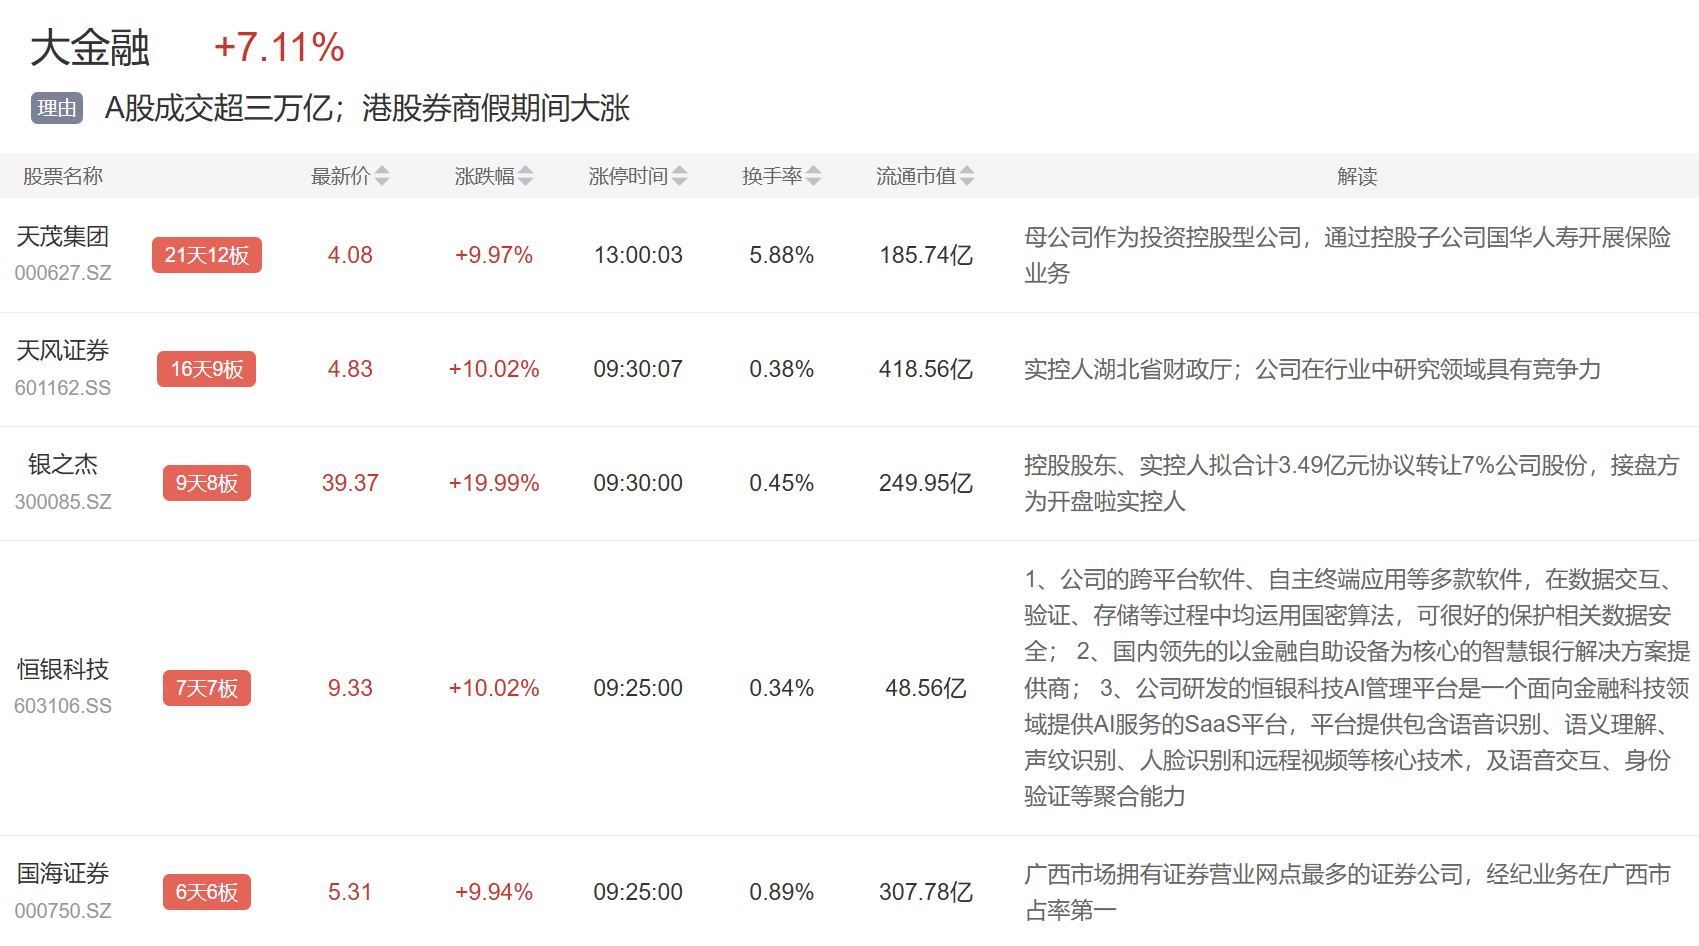Screen dimensions: 1699x946
Task: Click the 解读 column header
Action: click(x=1357, y=177)
